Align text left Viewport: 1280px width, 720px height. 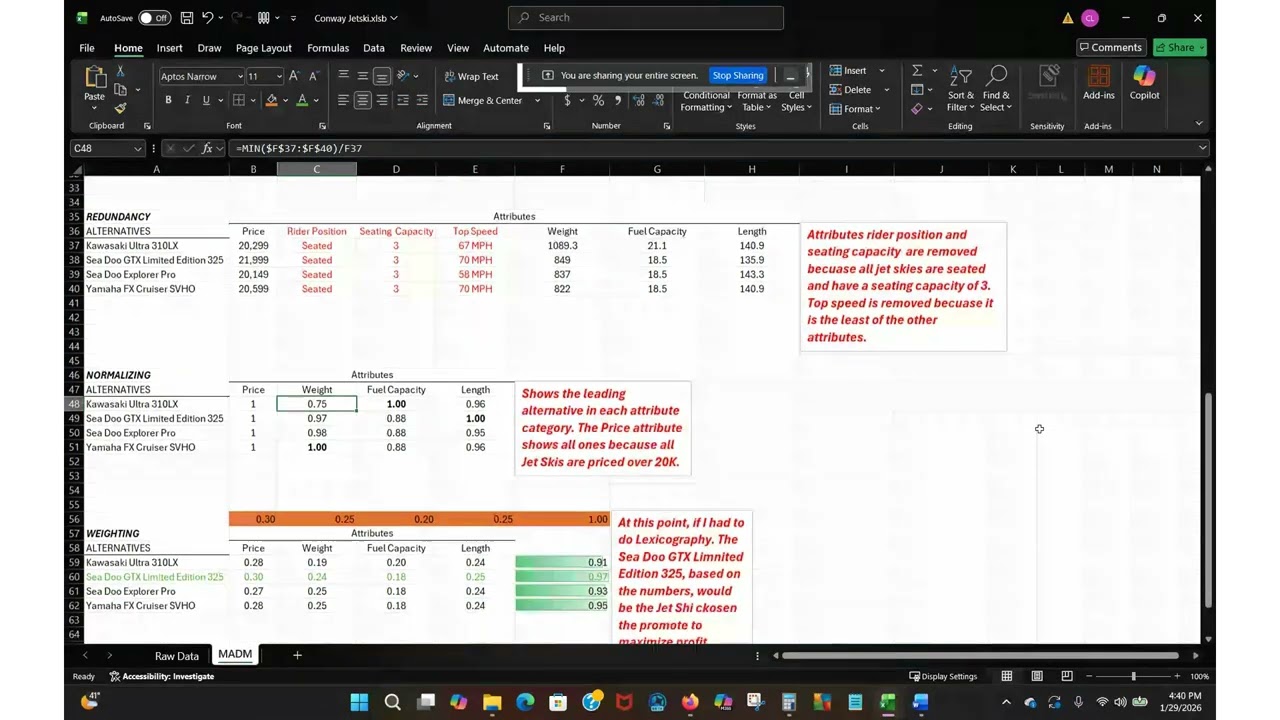point(343,100)
